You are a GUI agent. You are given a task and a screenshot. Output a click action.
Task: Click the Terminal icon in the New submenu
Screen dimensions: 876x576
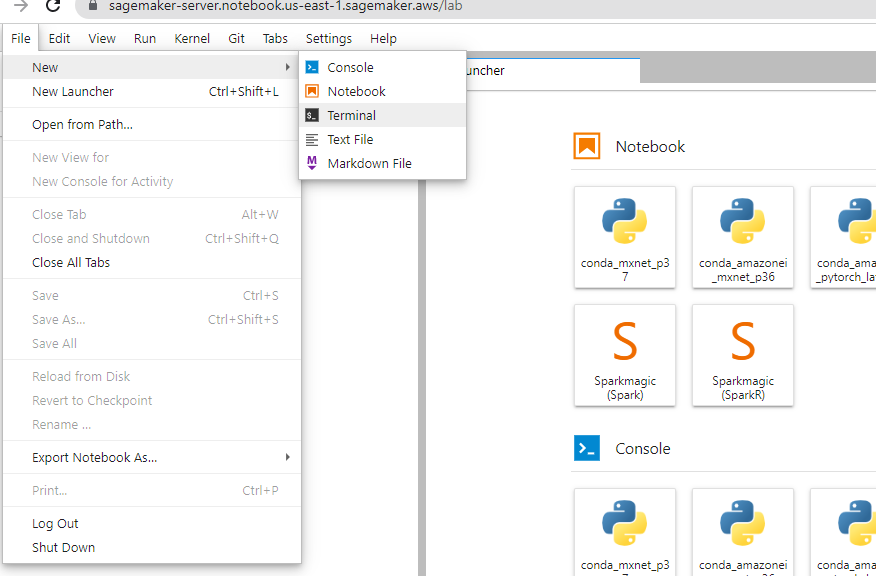pyautogui.click(x=312, y=116)
